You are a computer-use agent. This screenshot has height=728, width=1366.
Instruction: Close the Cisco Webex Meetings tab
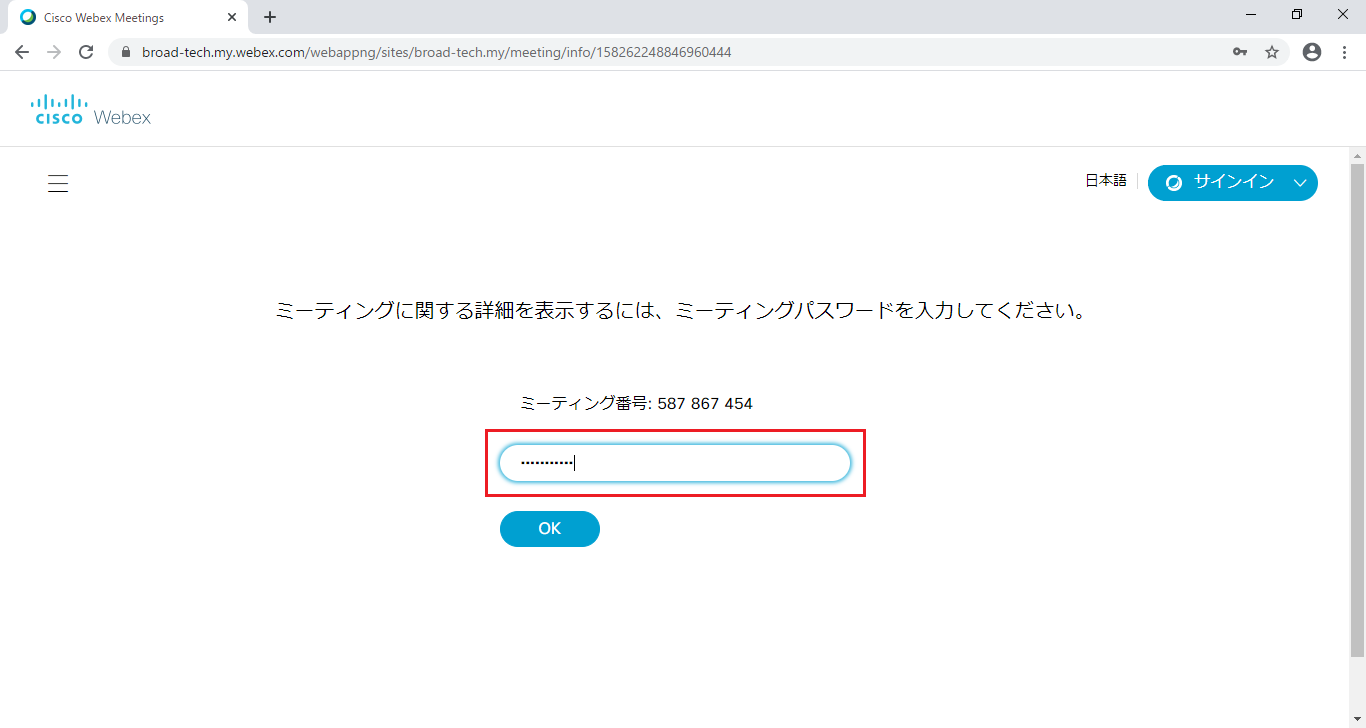point(232,17)
